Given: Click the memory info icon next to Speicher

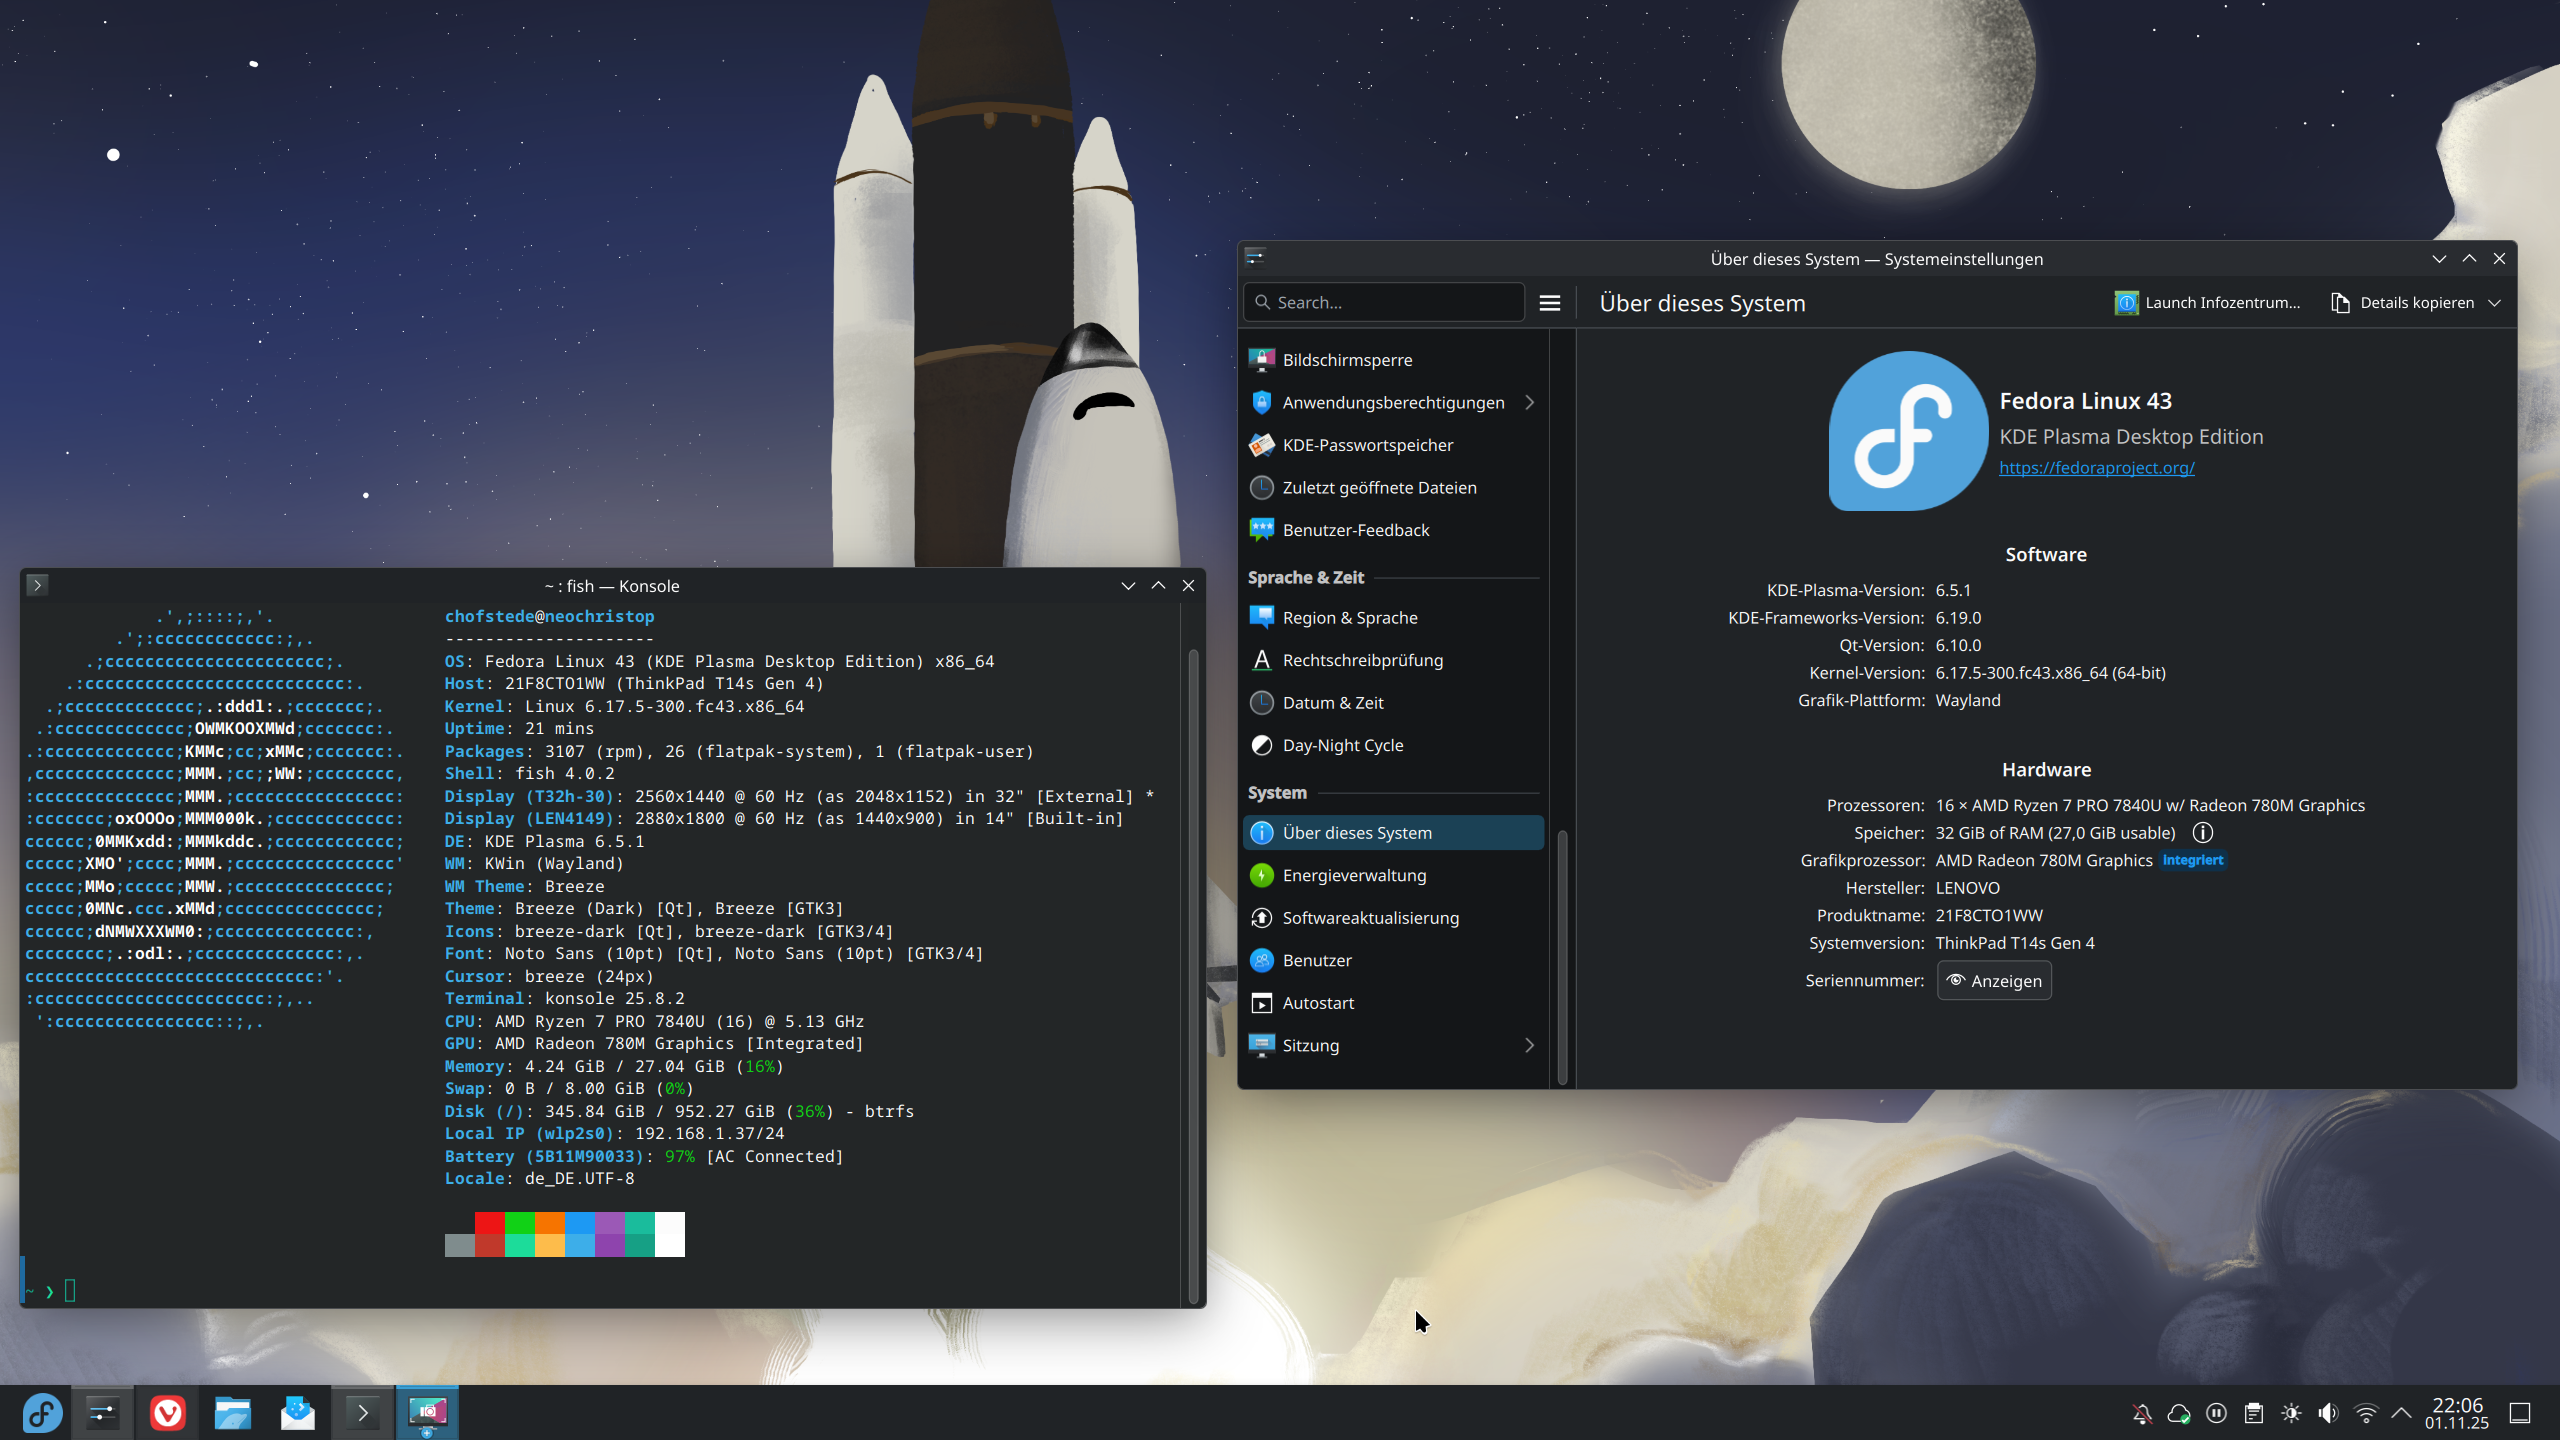Looking at the screenshot, I should pyautogui.click(x=2202, y=833).
